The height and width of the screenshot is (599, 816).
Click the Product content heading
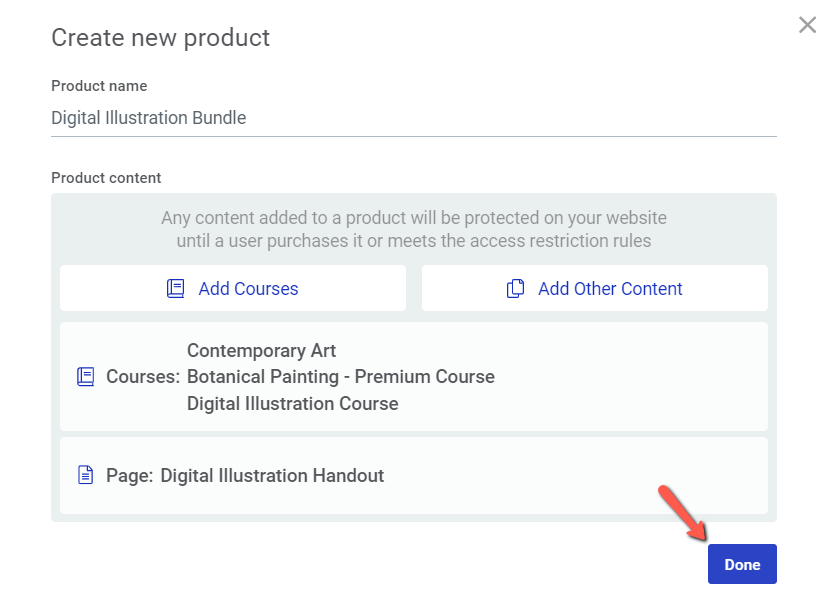pyautogui.click(x=106, y=178)
